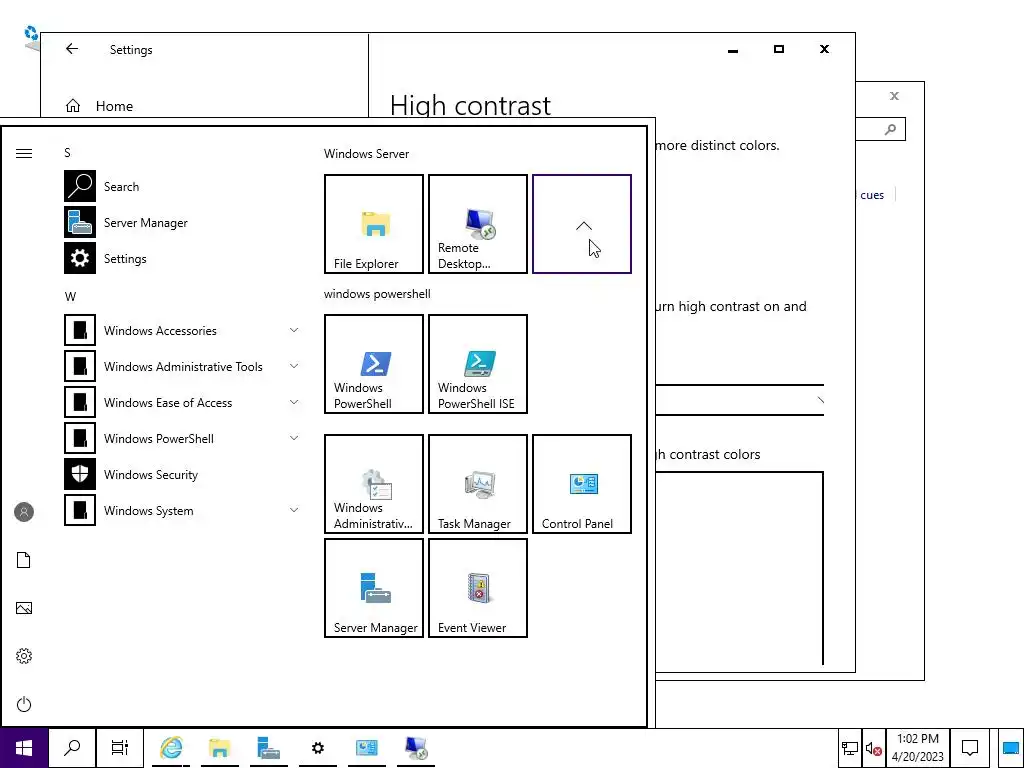This screenshot has width=1024, height=768.
Task: Switch to Remote Desktop on the taskbar
Action: (415, 748)
